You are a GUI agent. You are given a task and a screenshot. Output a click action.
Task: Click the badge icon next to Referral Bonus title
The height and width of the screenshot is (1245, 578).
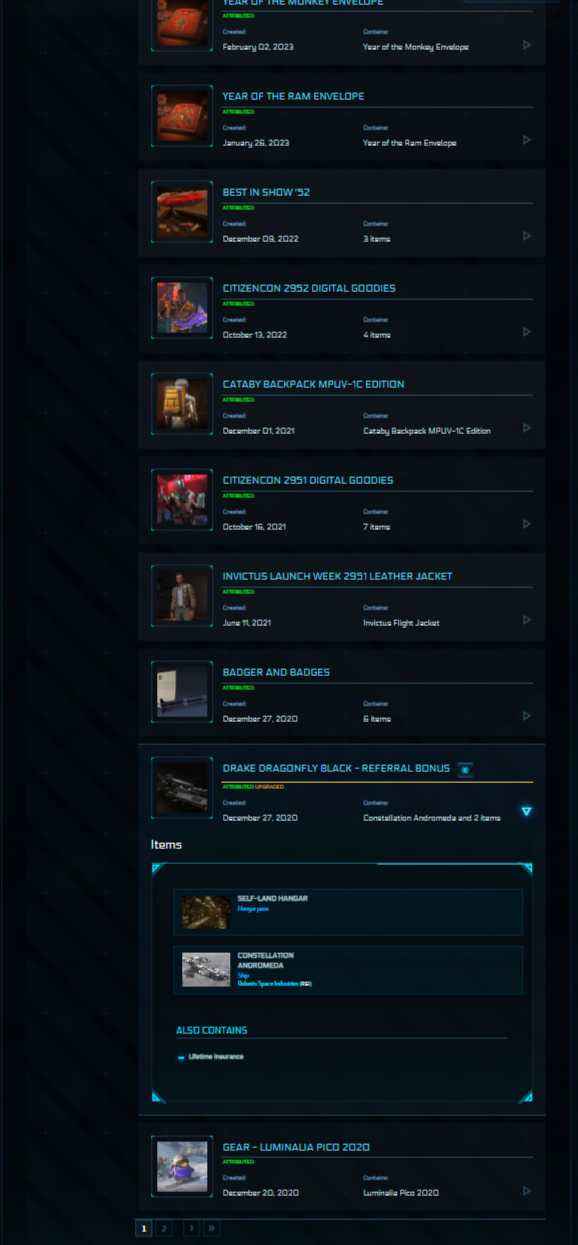tap(465, 769)
